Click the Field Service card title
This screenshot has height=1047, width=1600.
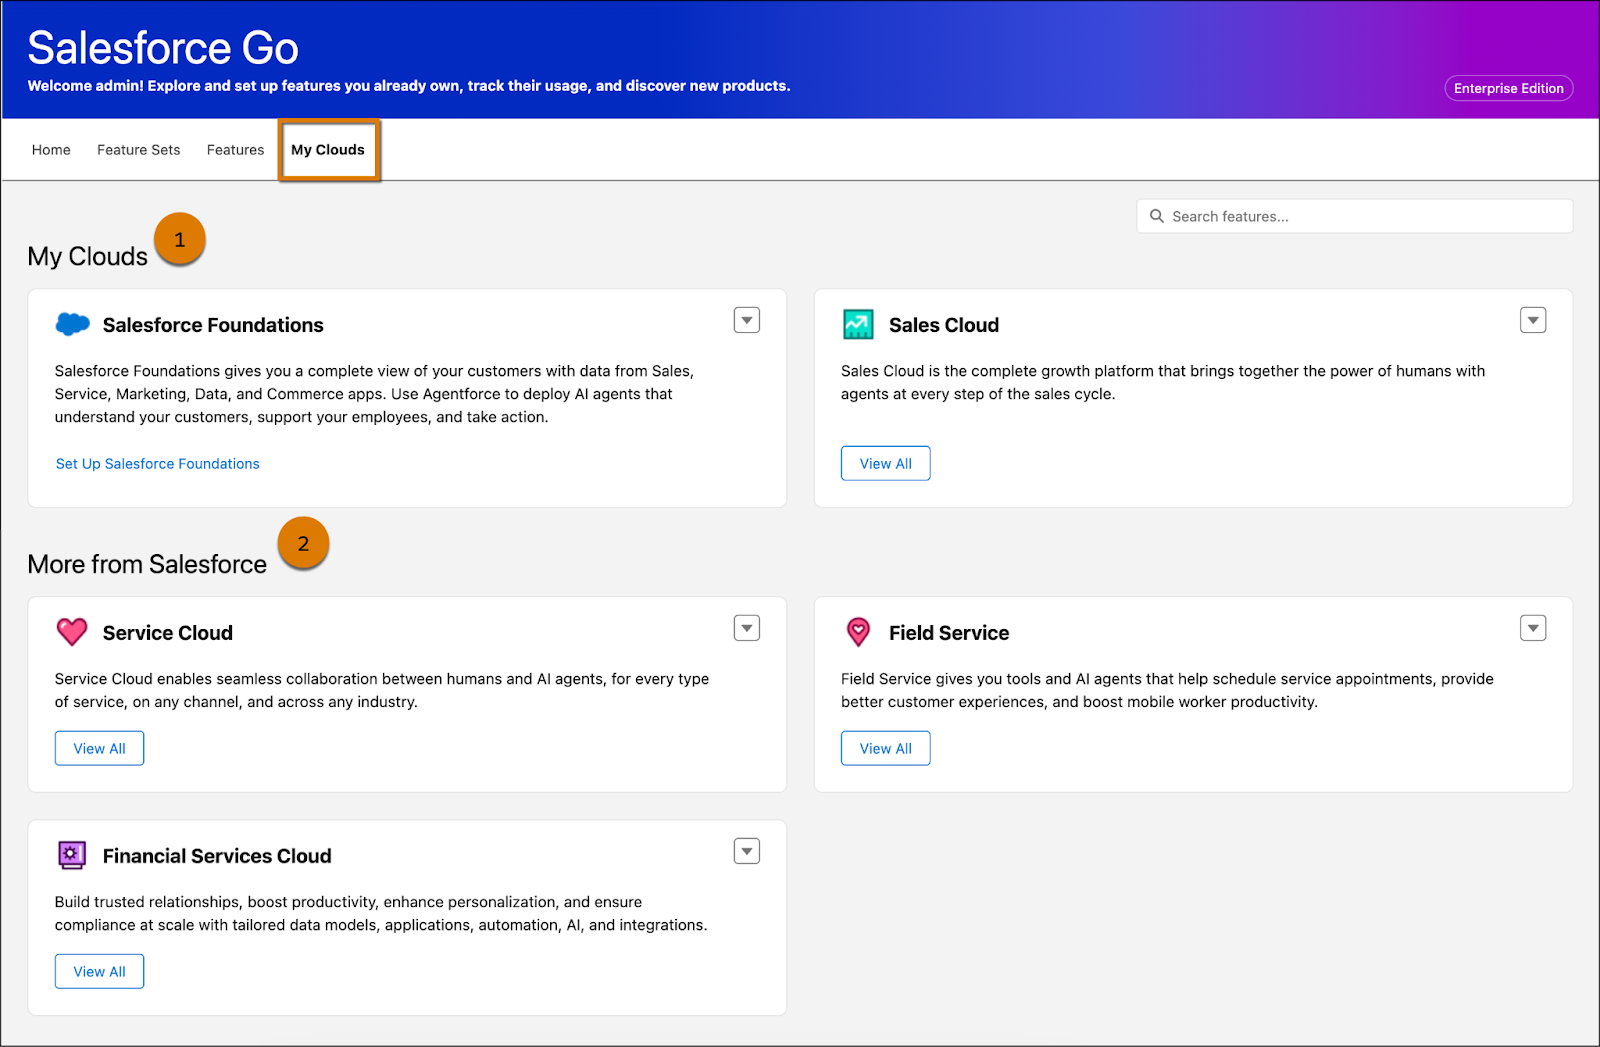click(949, 633)
